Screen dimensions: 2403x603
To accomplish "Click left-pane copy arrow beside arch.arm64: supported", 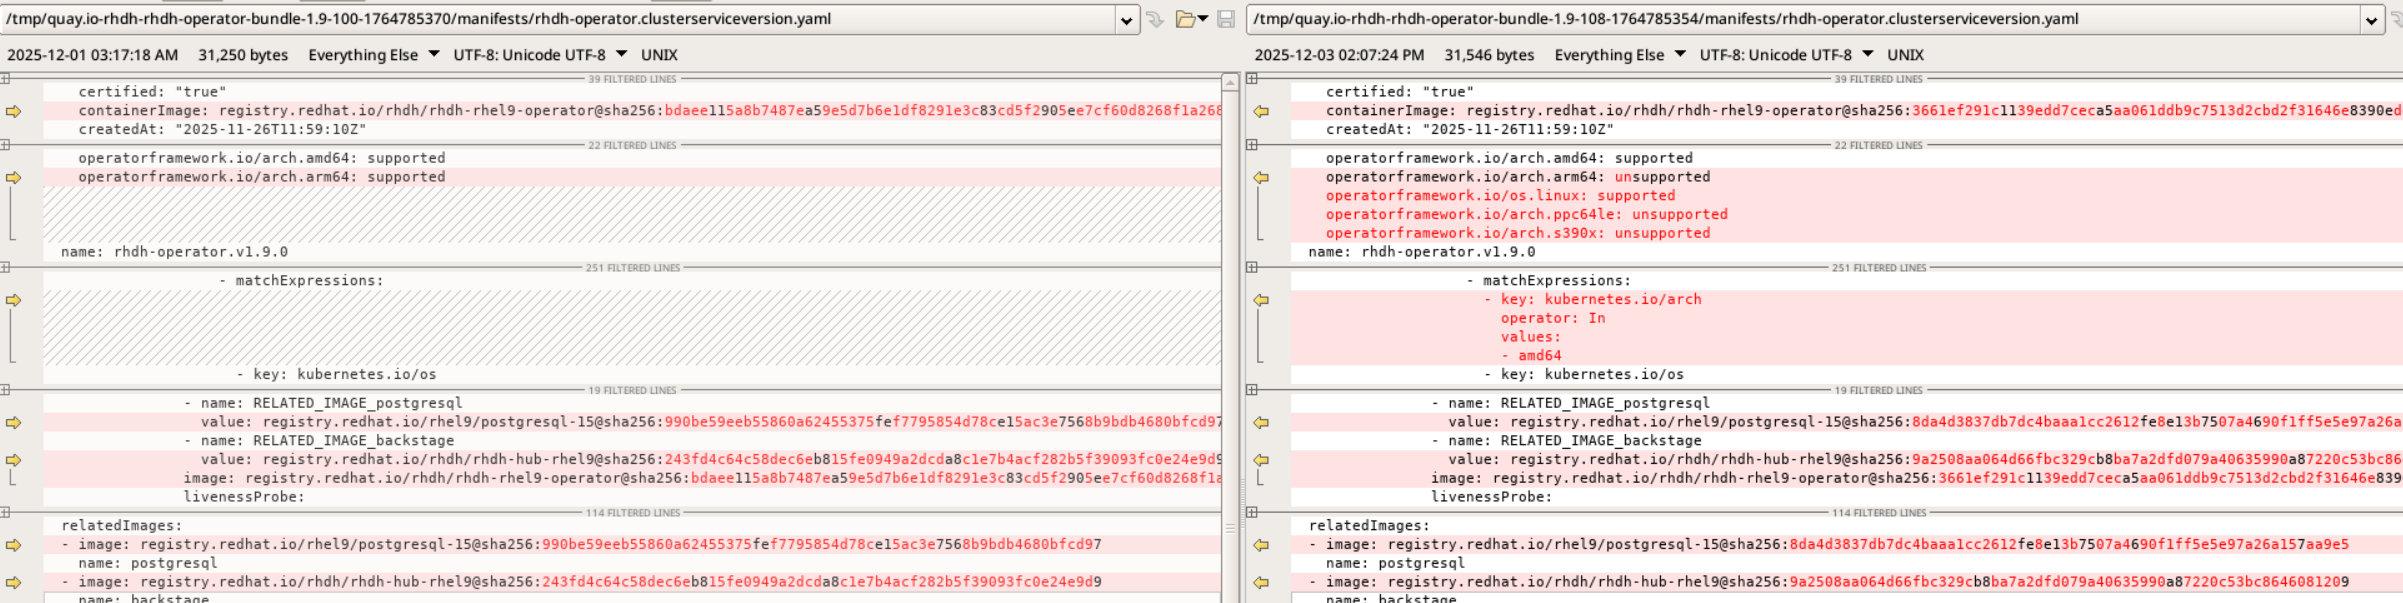I will [x=13, y=177].
